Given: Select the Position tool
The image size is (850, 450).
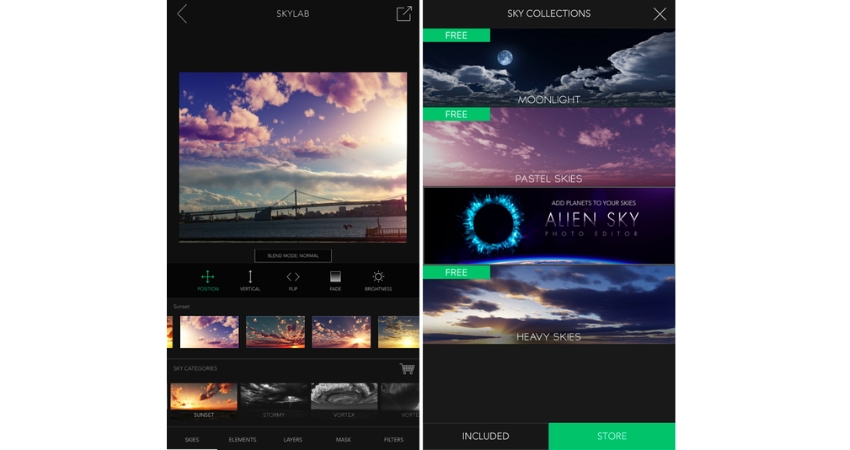Looking at the screenshot, I should point(208,279).
